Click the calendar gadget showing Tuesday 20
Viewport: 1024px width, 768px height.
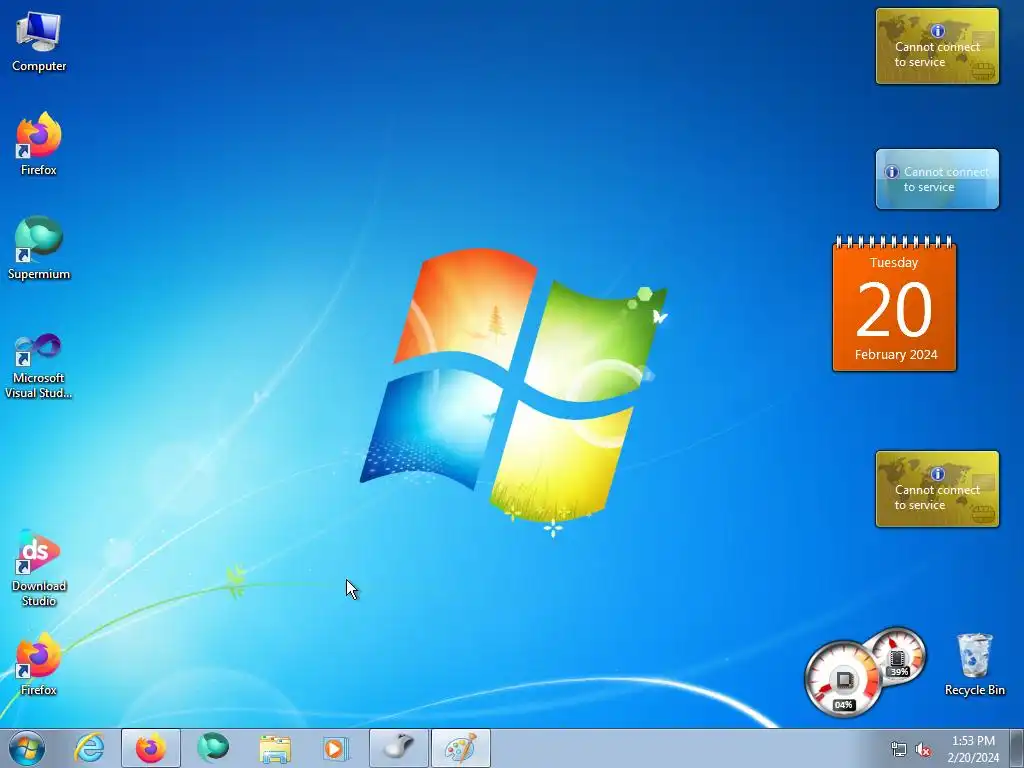pyautogui.click(x=894, y=304)
